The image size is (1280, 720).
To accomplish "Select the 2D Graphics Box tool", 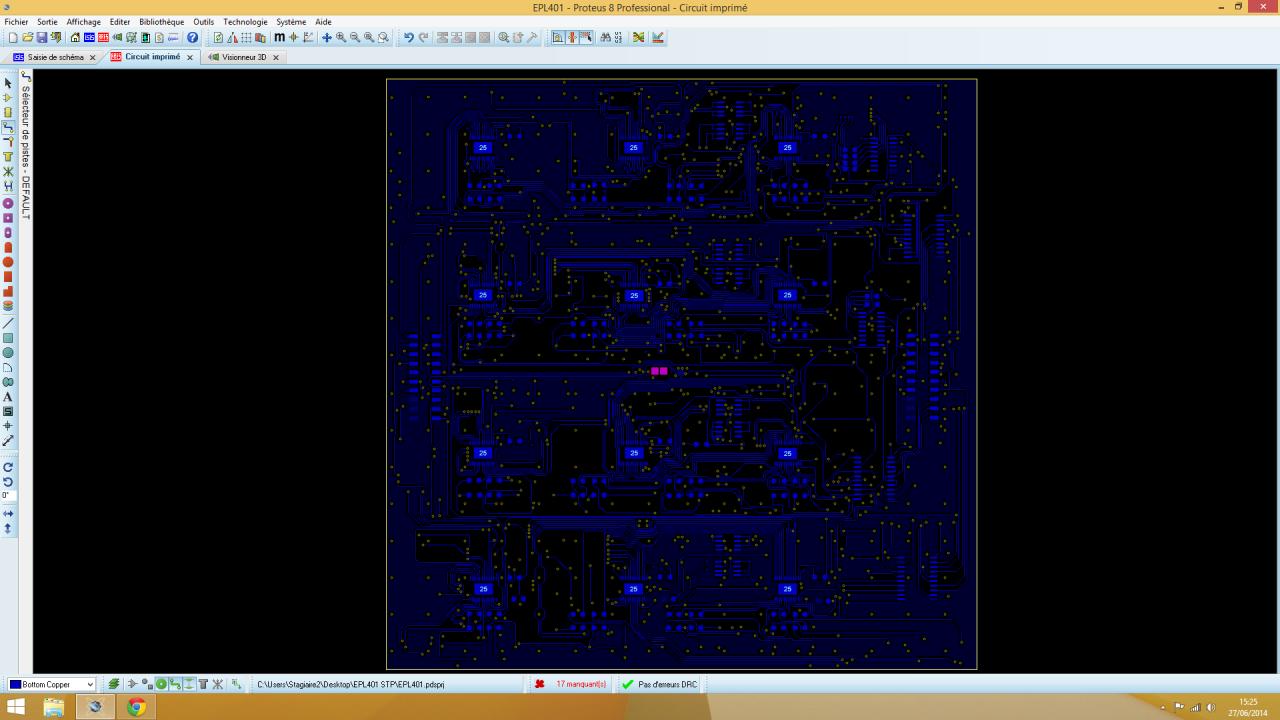I will pos(8,338).
